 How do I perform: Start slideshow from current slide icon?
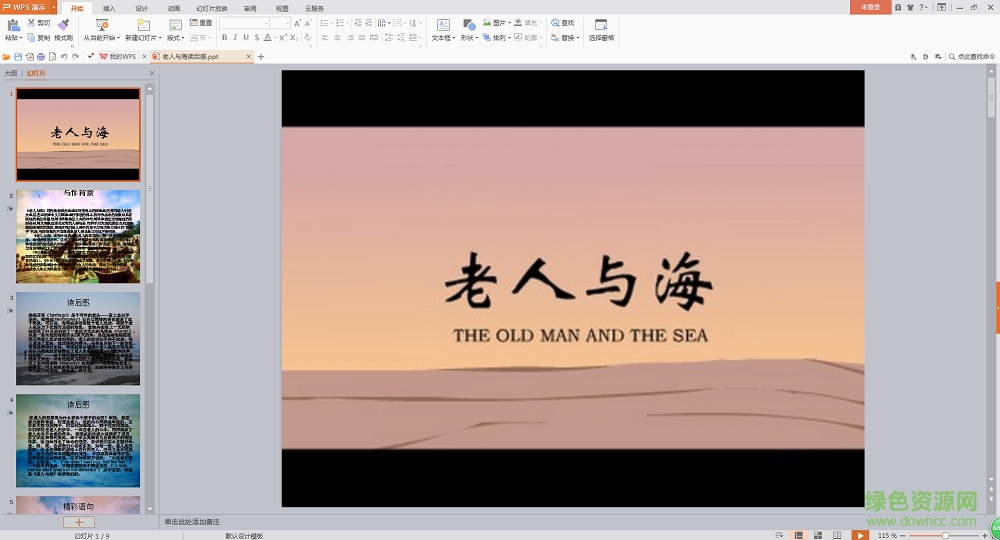tap(101, 25)
